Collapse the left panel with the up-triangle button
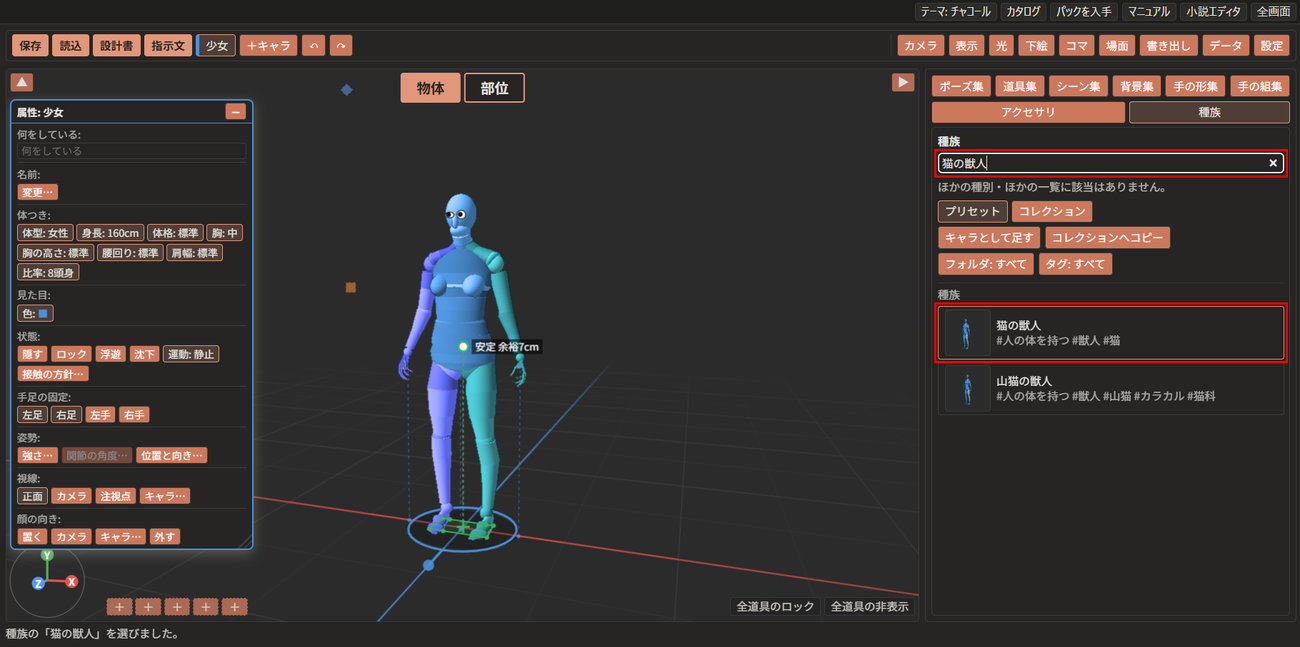This screenshot has height=647, width=1300. point(22,82)
